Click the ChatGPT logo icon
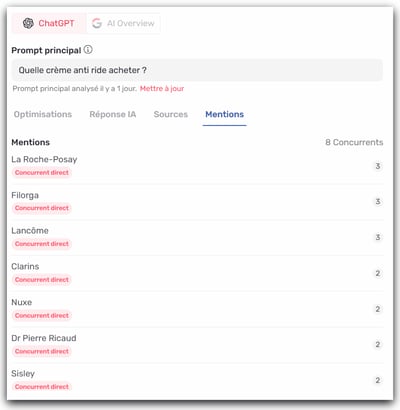Image resolution: width=400 pixels, height=410 pixels. (x=28, y=23)
